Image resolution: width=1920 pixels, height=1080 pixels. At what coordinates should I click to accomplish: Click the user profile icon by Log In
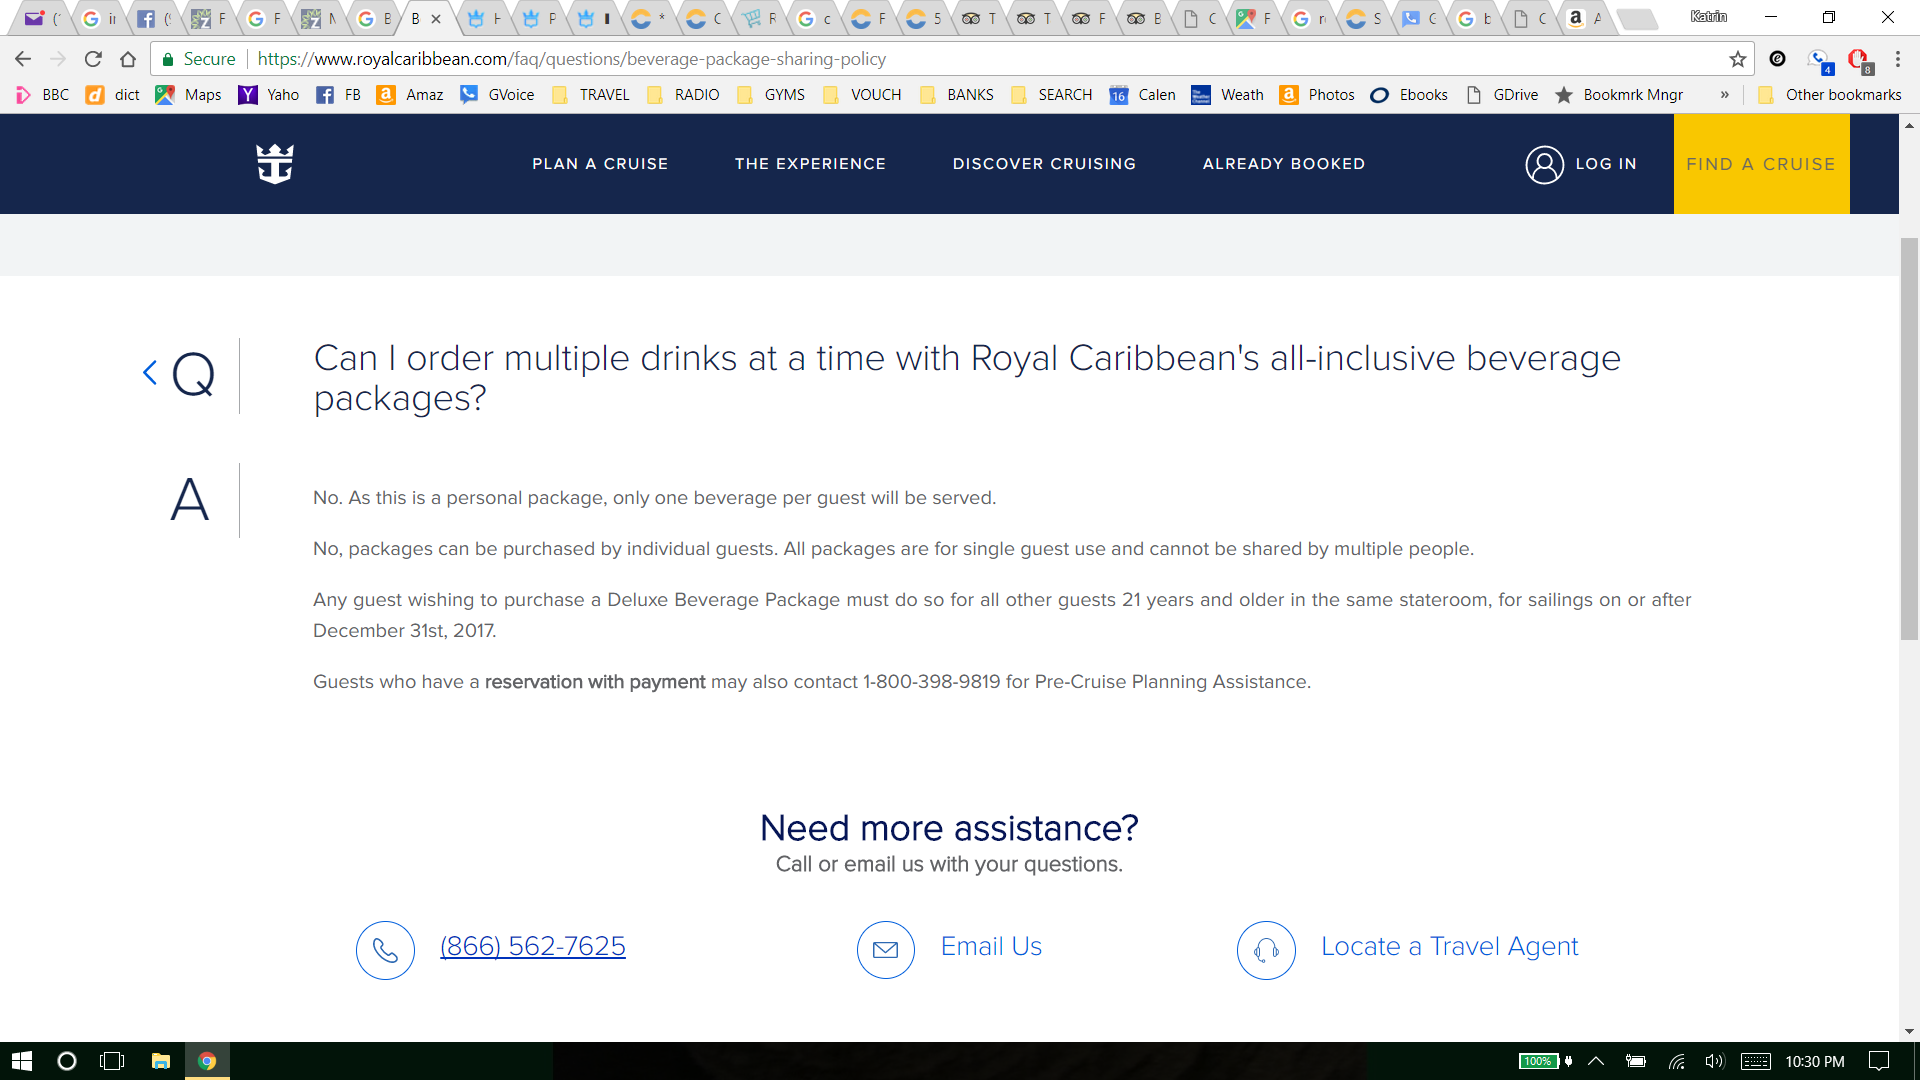(x=1544, y=164)
